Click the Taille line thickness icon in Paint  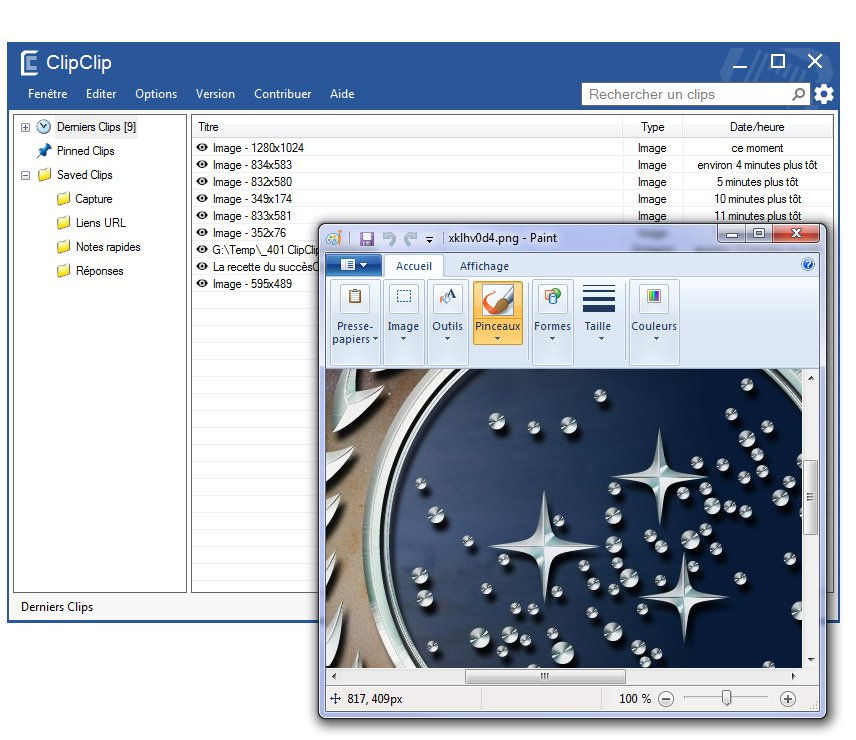click(598, 298)
